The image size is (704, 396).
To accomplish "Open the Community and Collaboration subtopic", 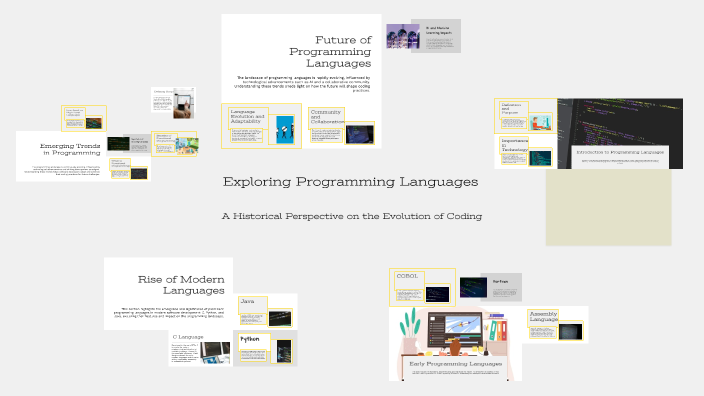I will (x=341, y=126).
